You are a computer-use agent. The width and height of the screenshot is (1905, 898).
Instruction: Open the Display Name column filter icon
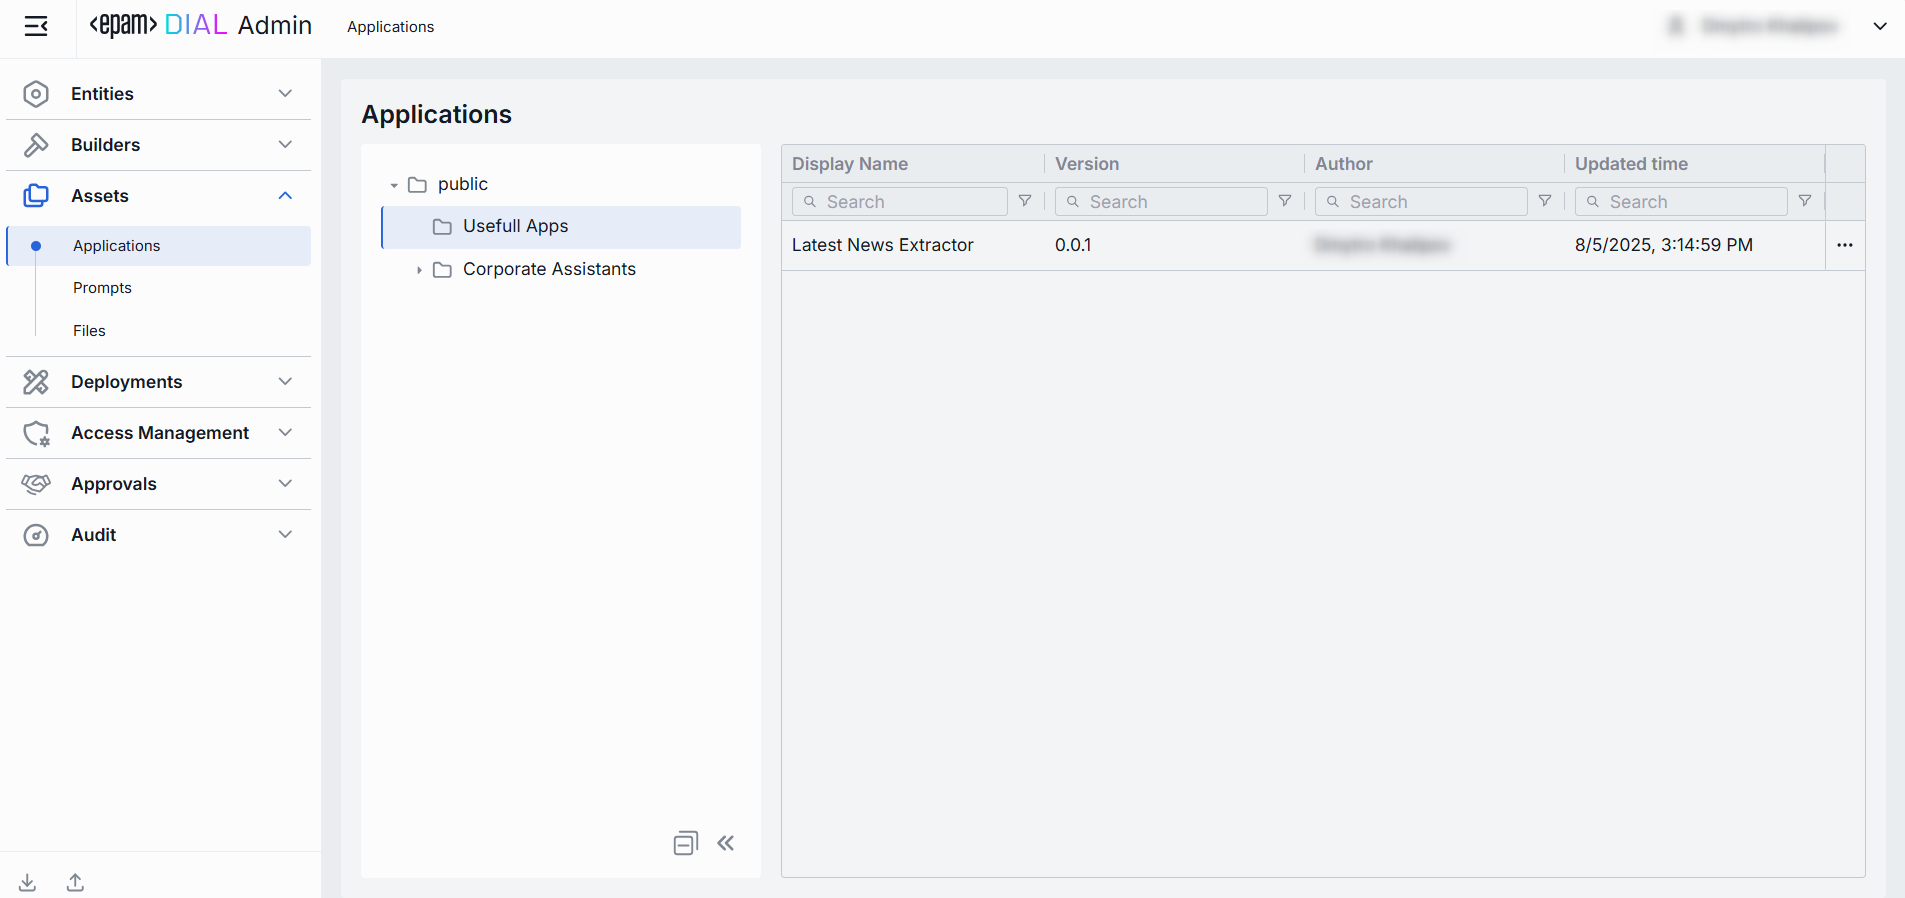tap(1025, 201)
